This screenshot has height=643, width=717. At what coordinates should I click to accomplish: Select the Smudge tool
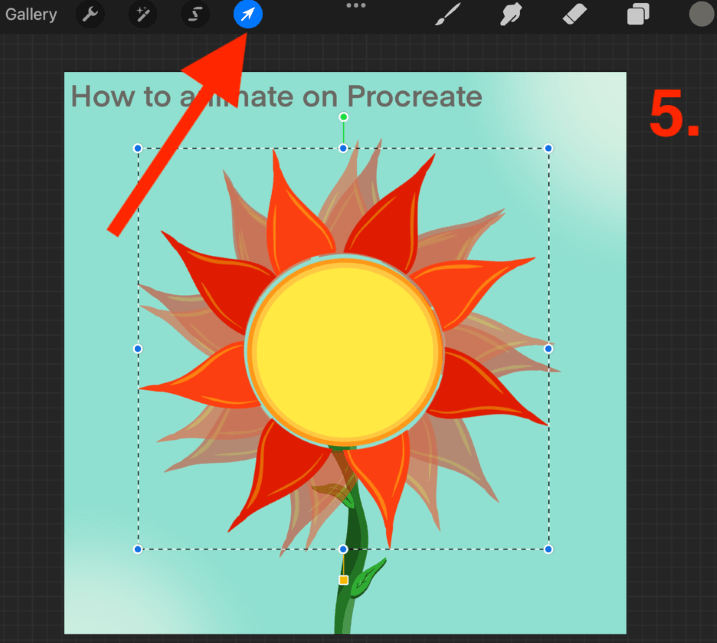pos(511,14)
